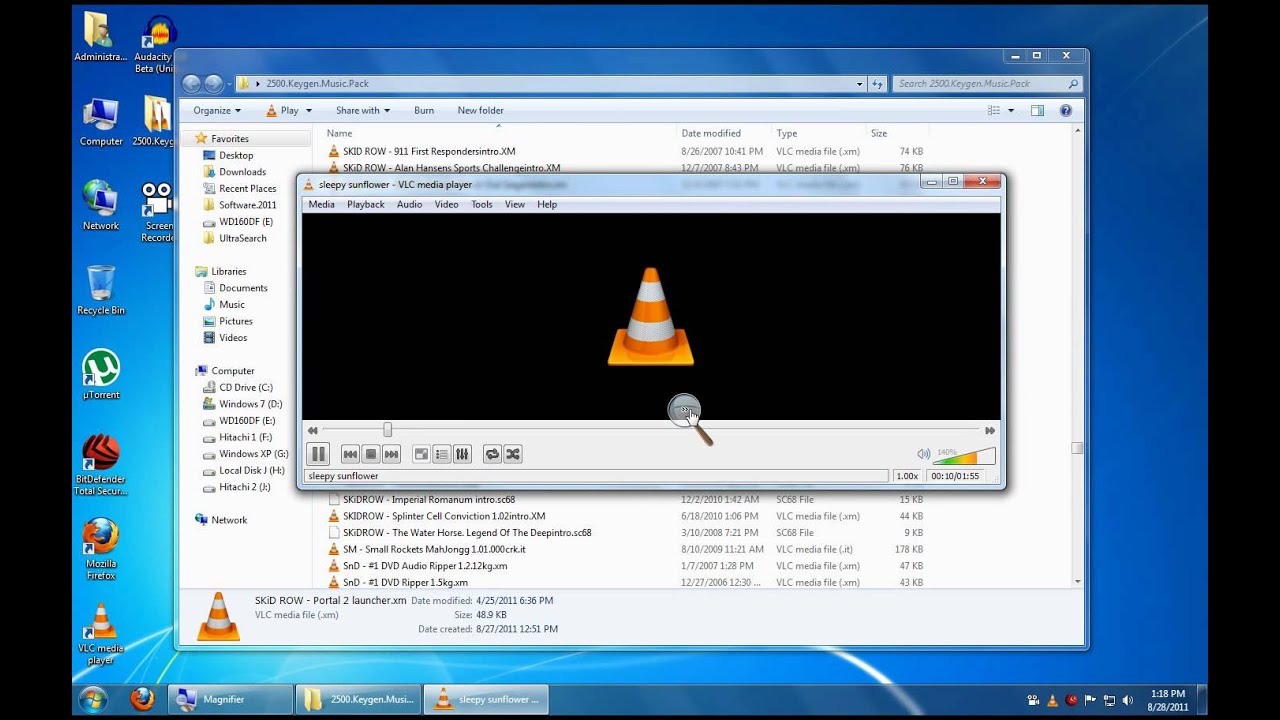Image resolution: width=1280 pixels, height=720 pixels.
Task: Open BitDefender Total Security desktop icon
Action: [101, 465]
